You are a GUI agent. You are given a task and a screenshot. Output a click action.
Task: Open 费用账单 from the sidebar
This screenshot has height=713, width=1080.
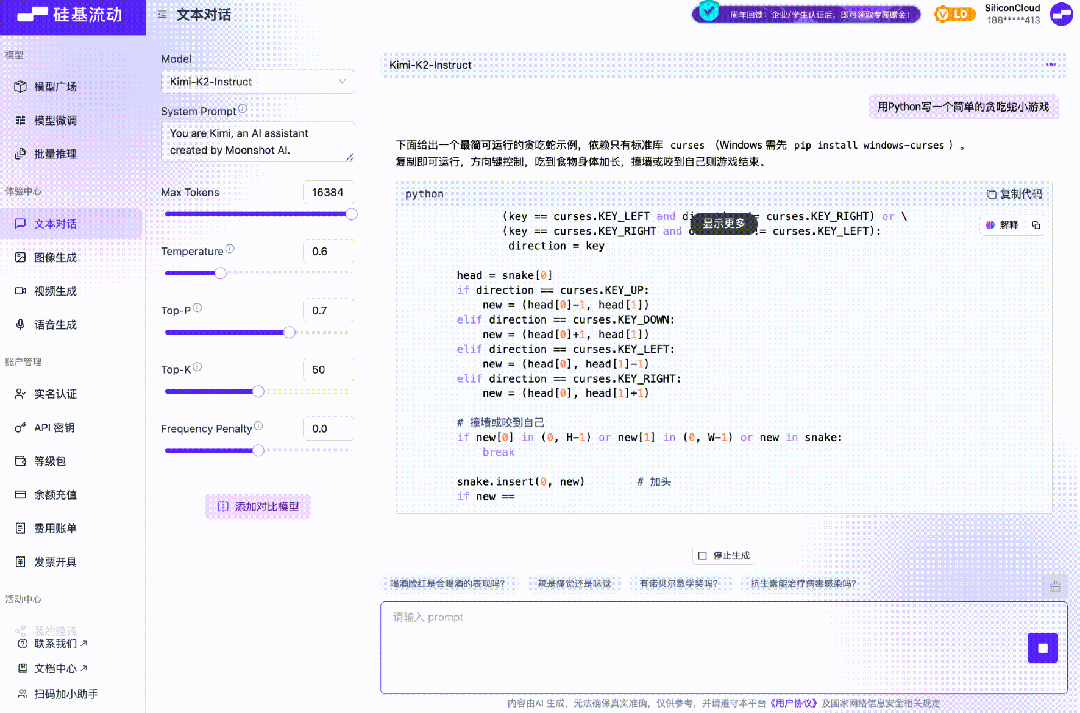tap(60, 528)
